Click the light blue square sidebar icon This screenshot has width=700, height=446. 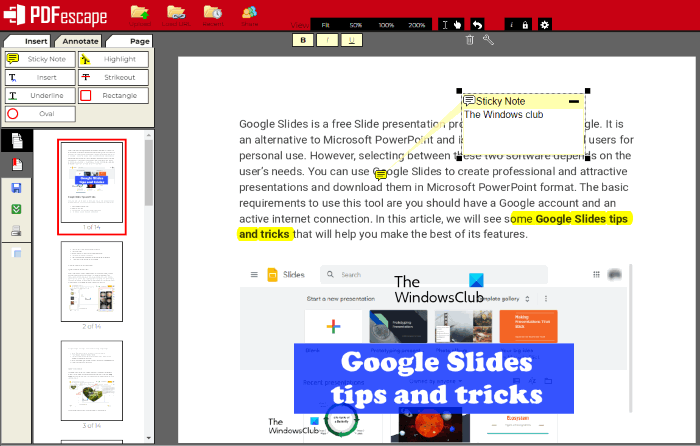[x=17, y=253]
